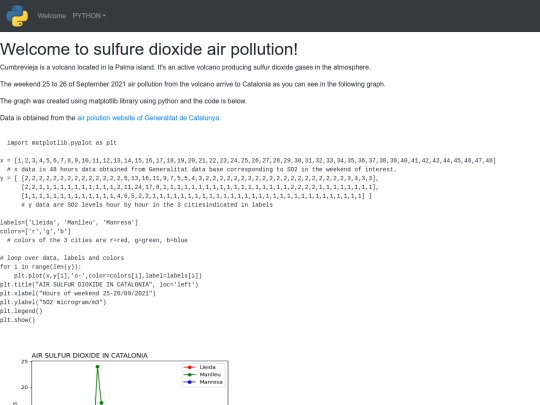The image size is (540, 405).
Task: Click the Lleida legend entry in chart
Action: tap(203, 367)
